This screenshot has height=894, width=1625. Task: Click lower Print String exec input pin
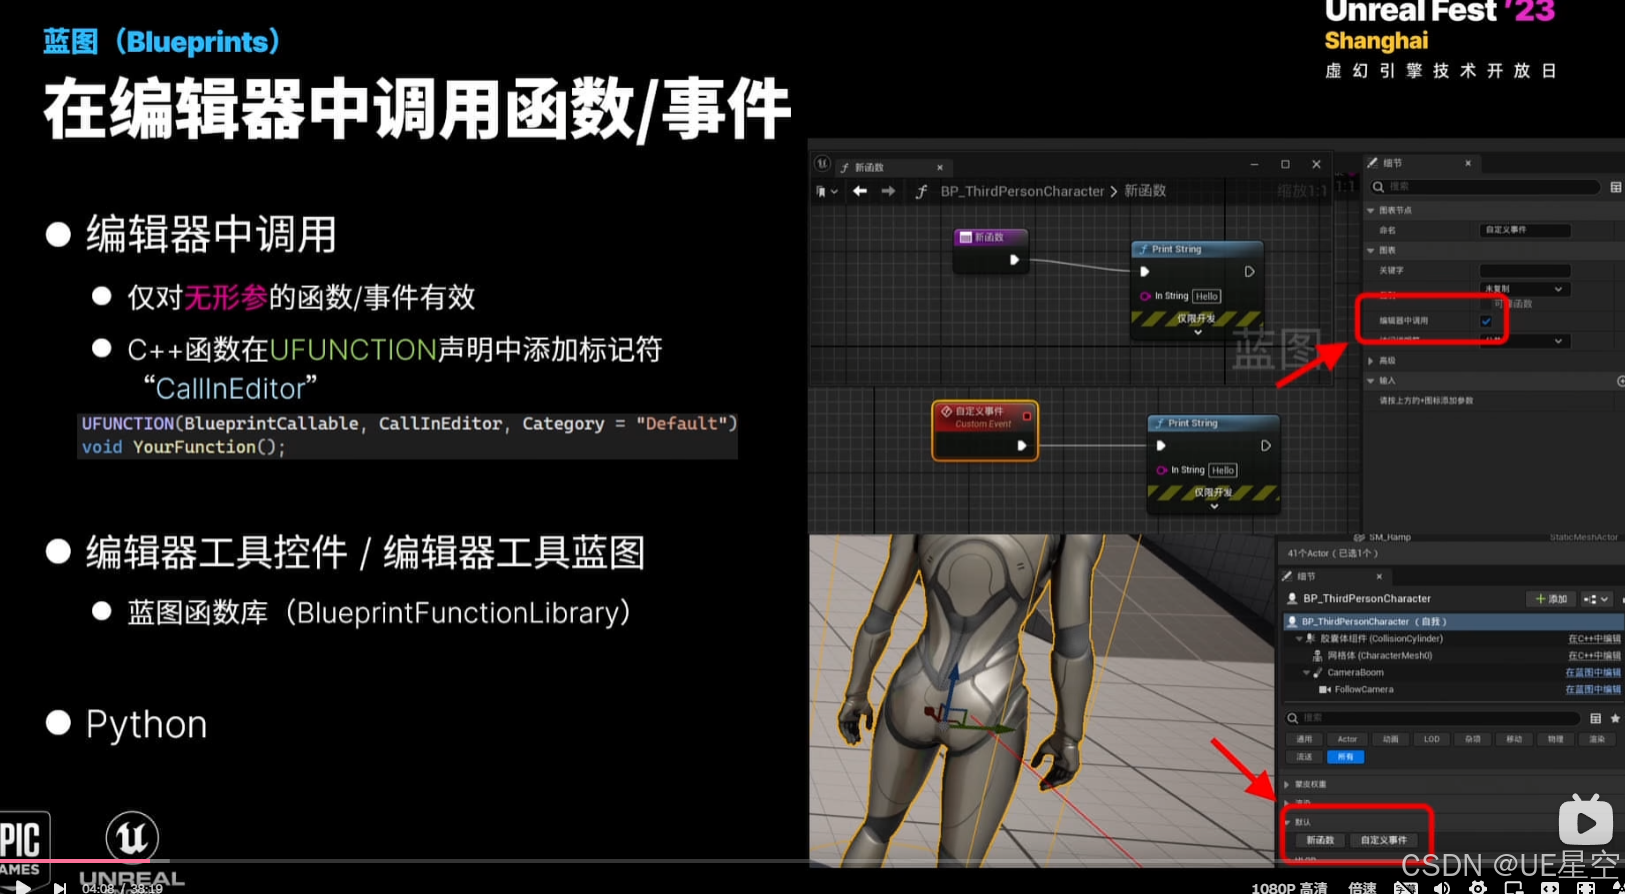click(x=1161, y=446)
